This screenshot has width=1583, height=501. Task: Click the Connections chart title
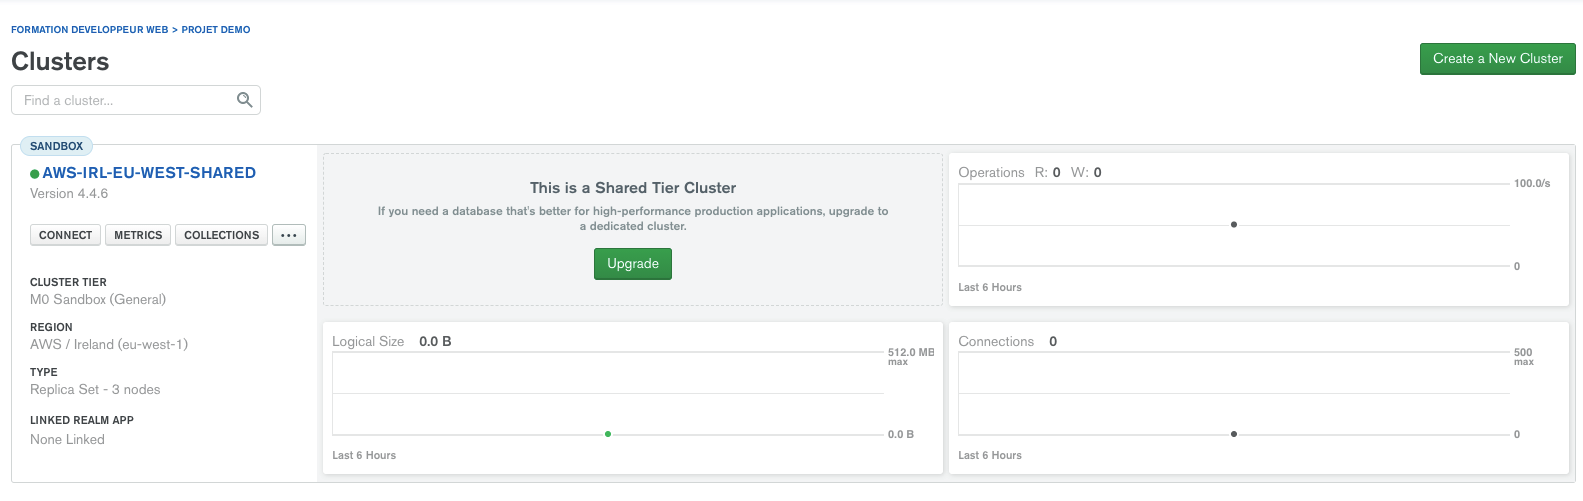click(996, 341)
